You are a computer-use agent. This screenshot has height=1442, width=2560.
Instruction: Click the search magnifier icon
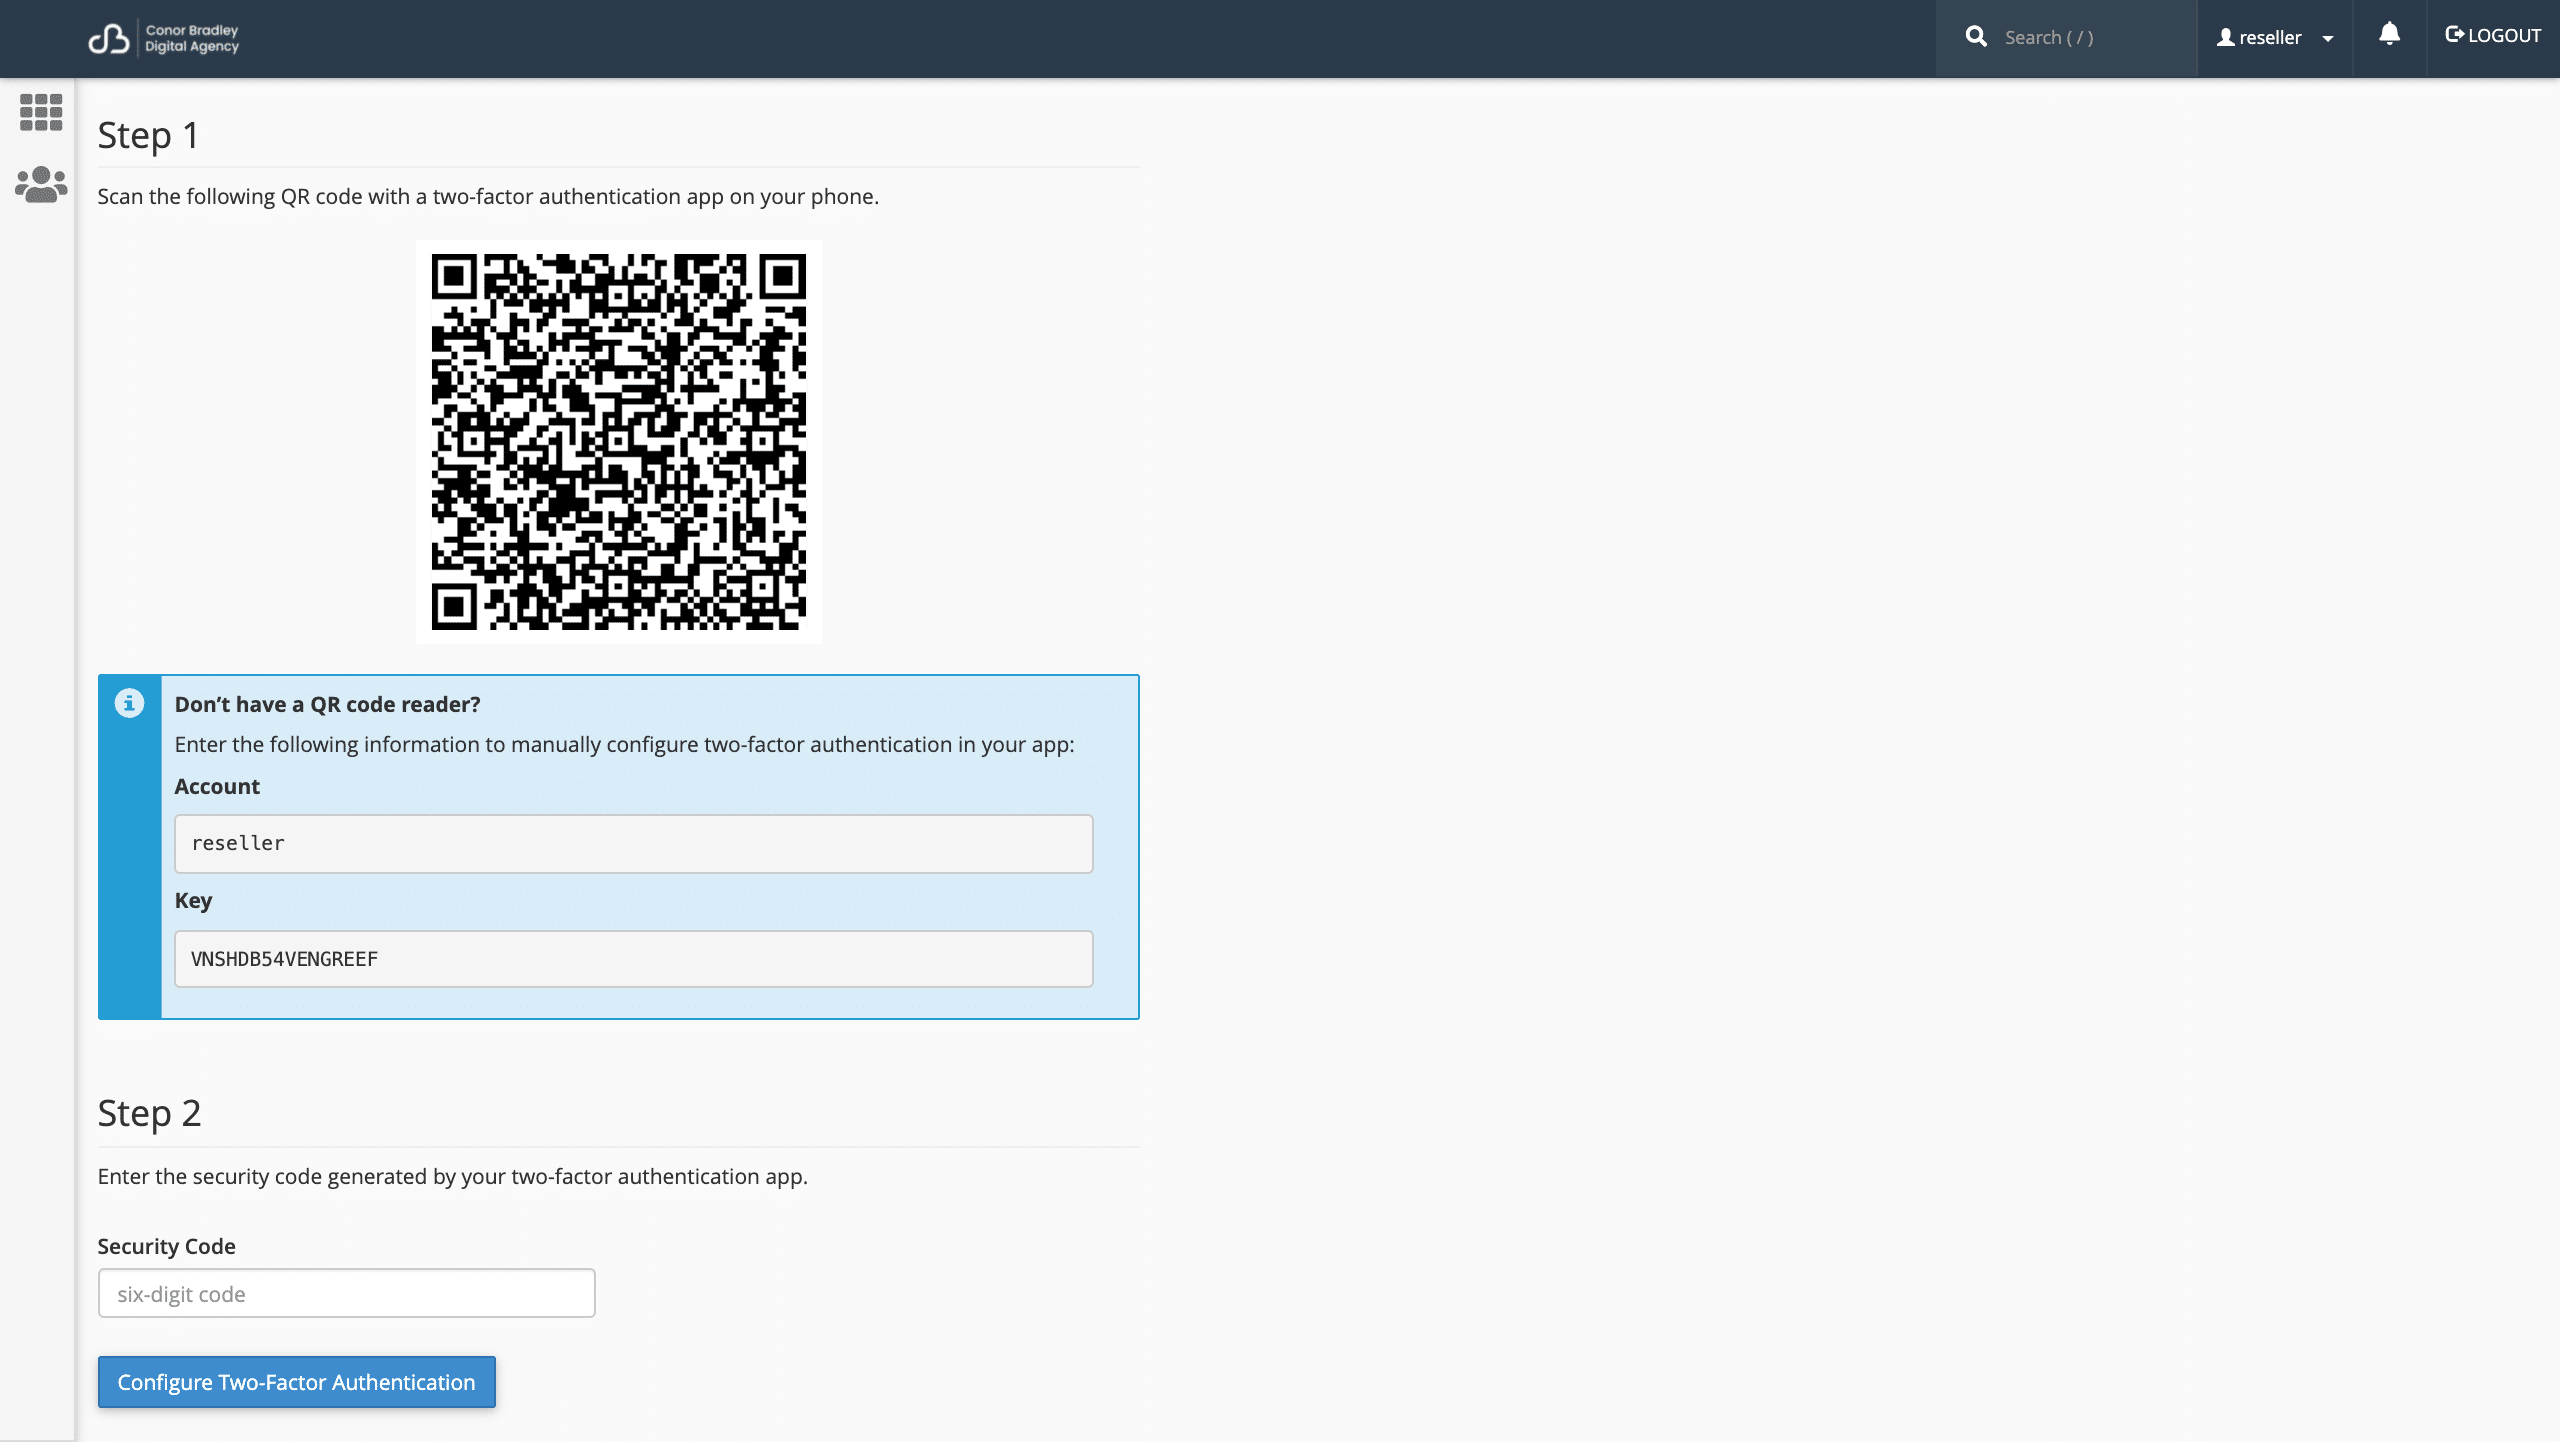click(1976, 37)
